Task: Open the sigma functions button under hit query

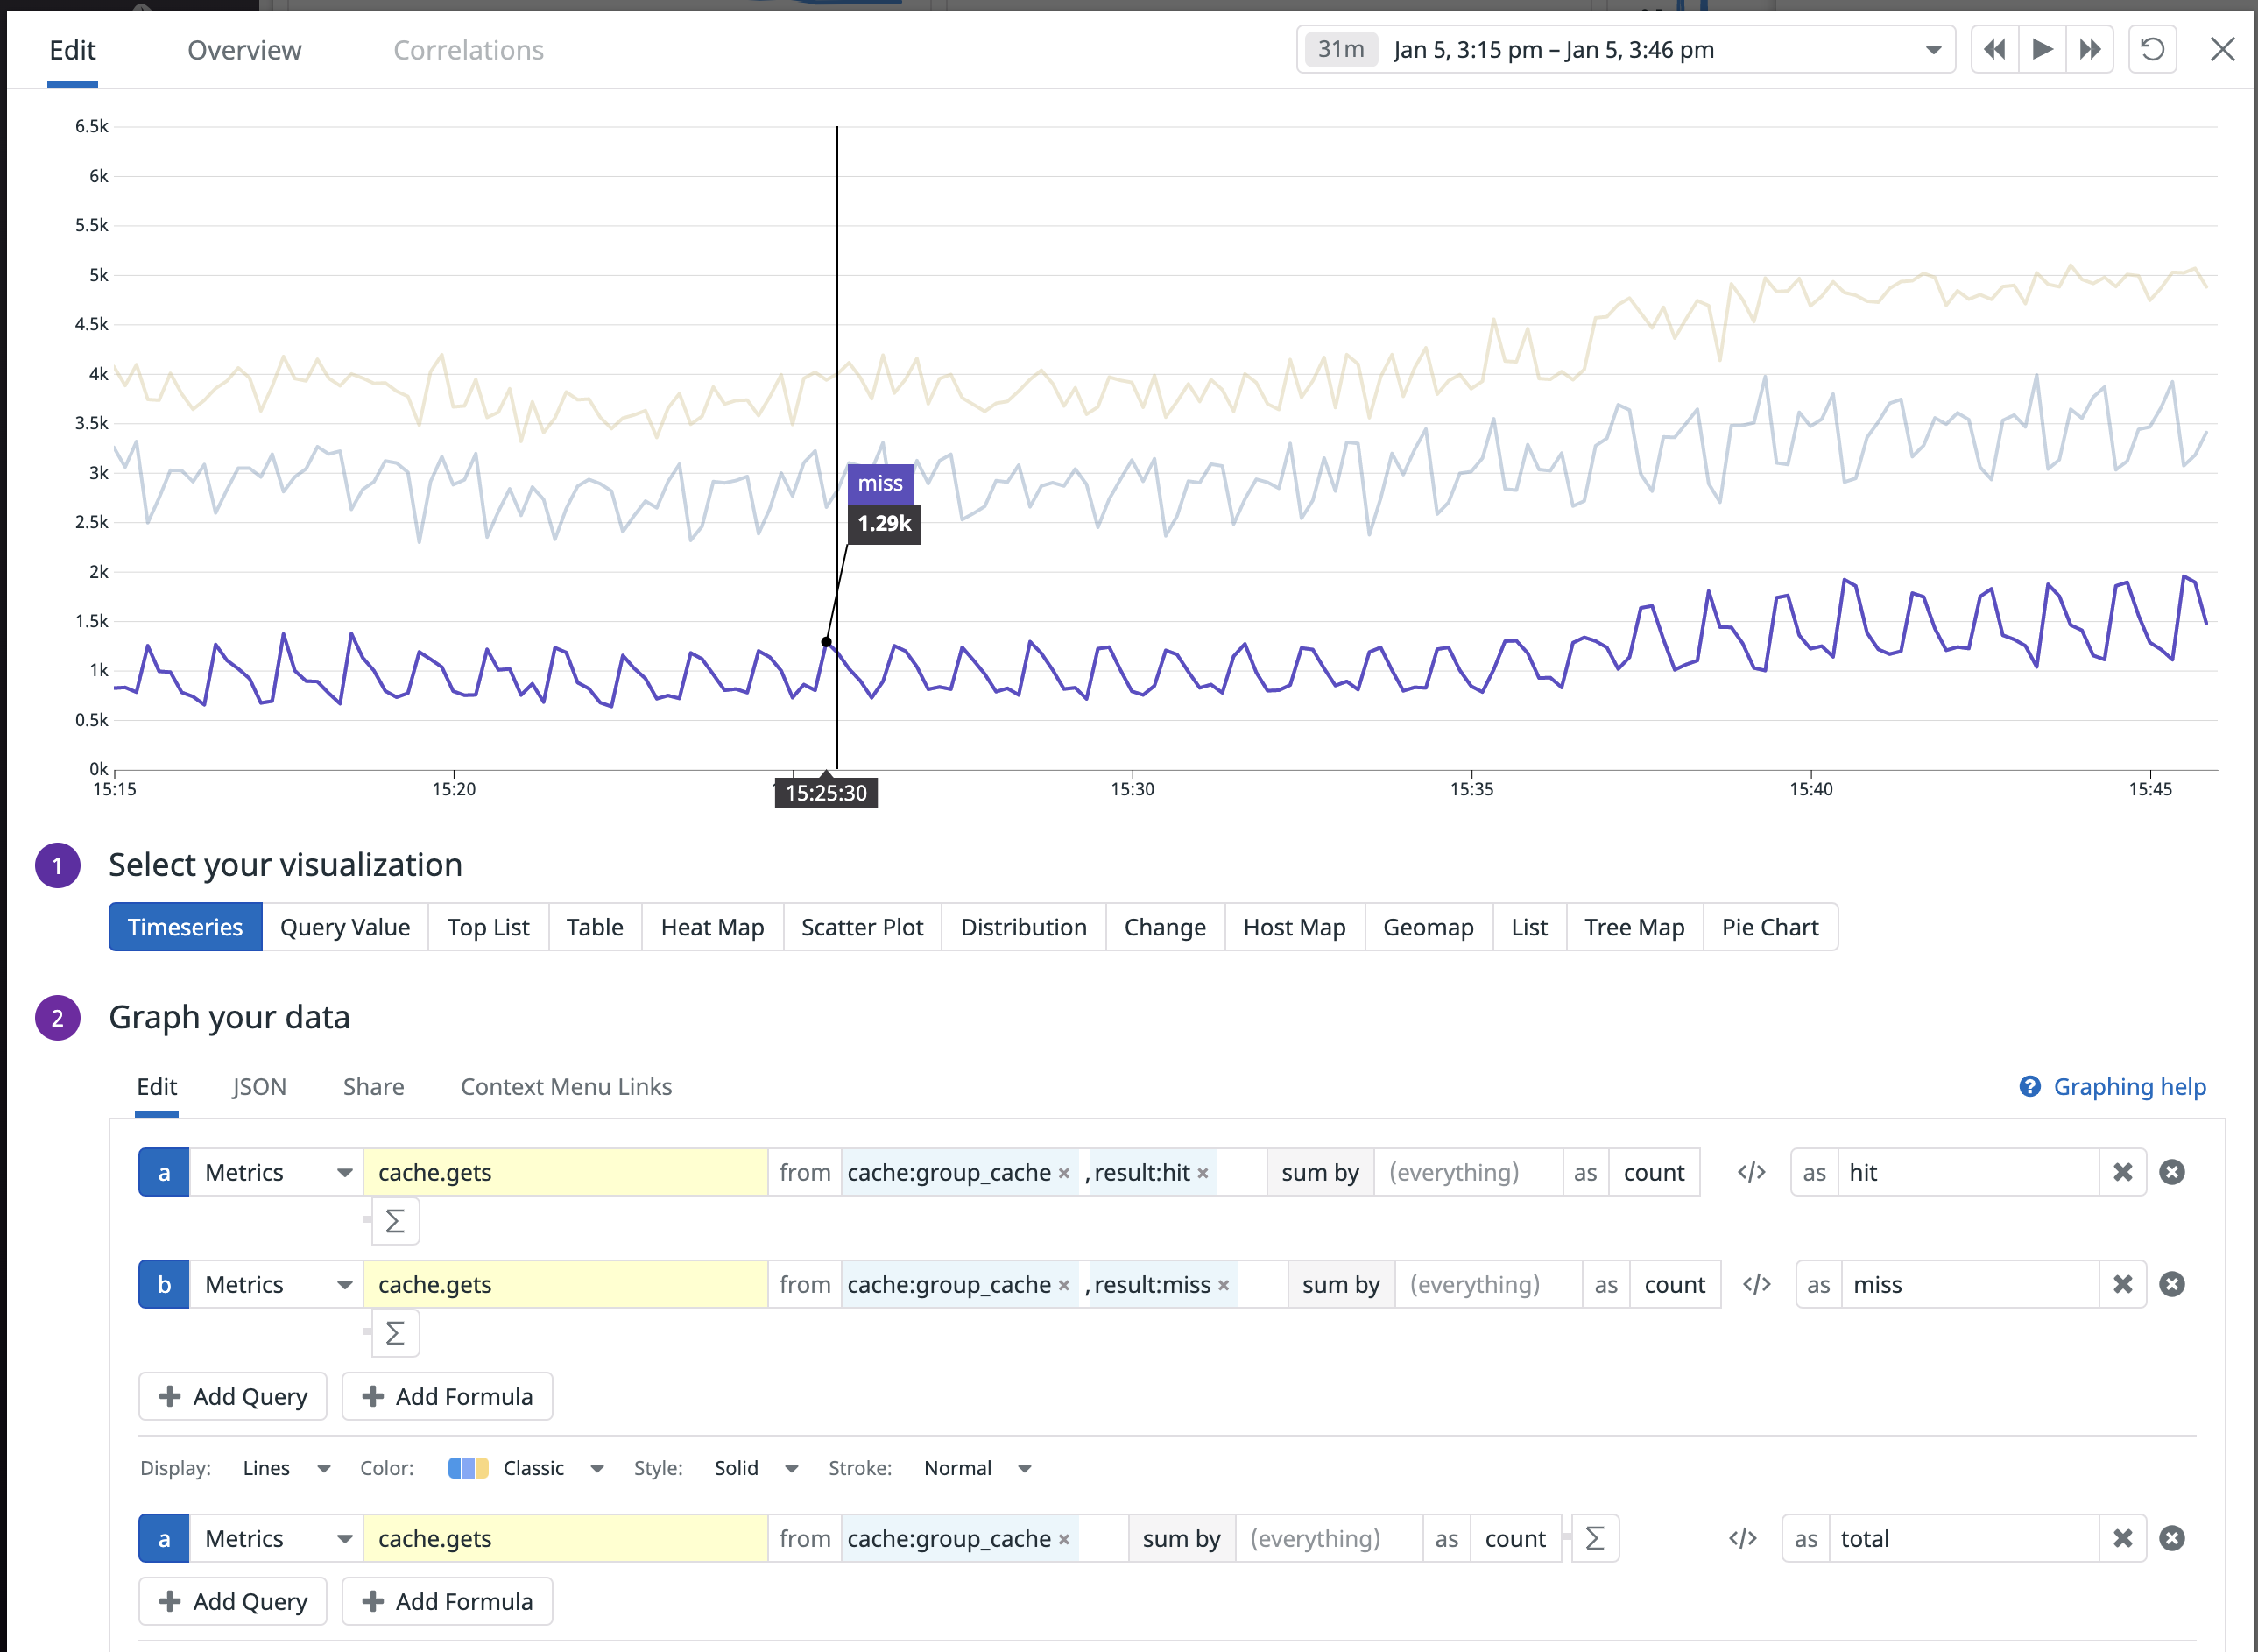Action: coord(395,1221)
